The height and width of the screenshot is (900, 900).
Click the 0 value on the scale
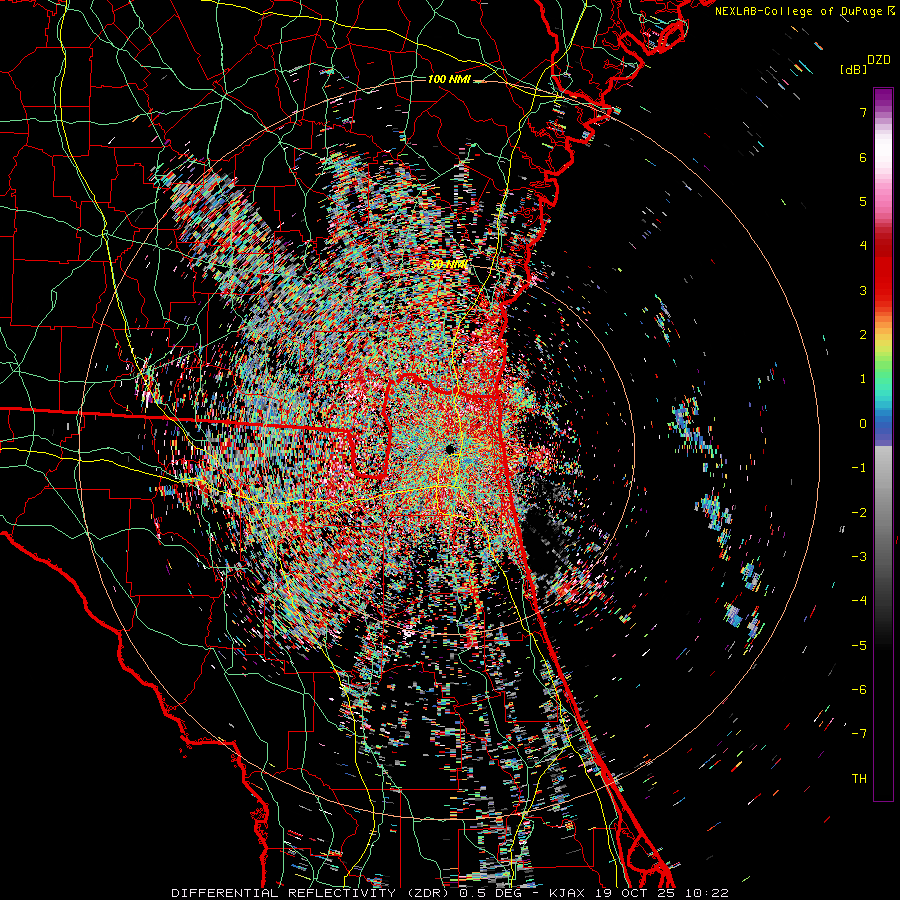[863, 424]
